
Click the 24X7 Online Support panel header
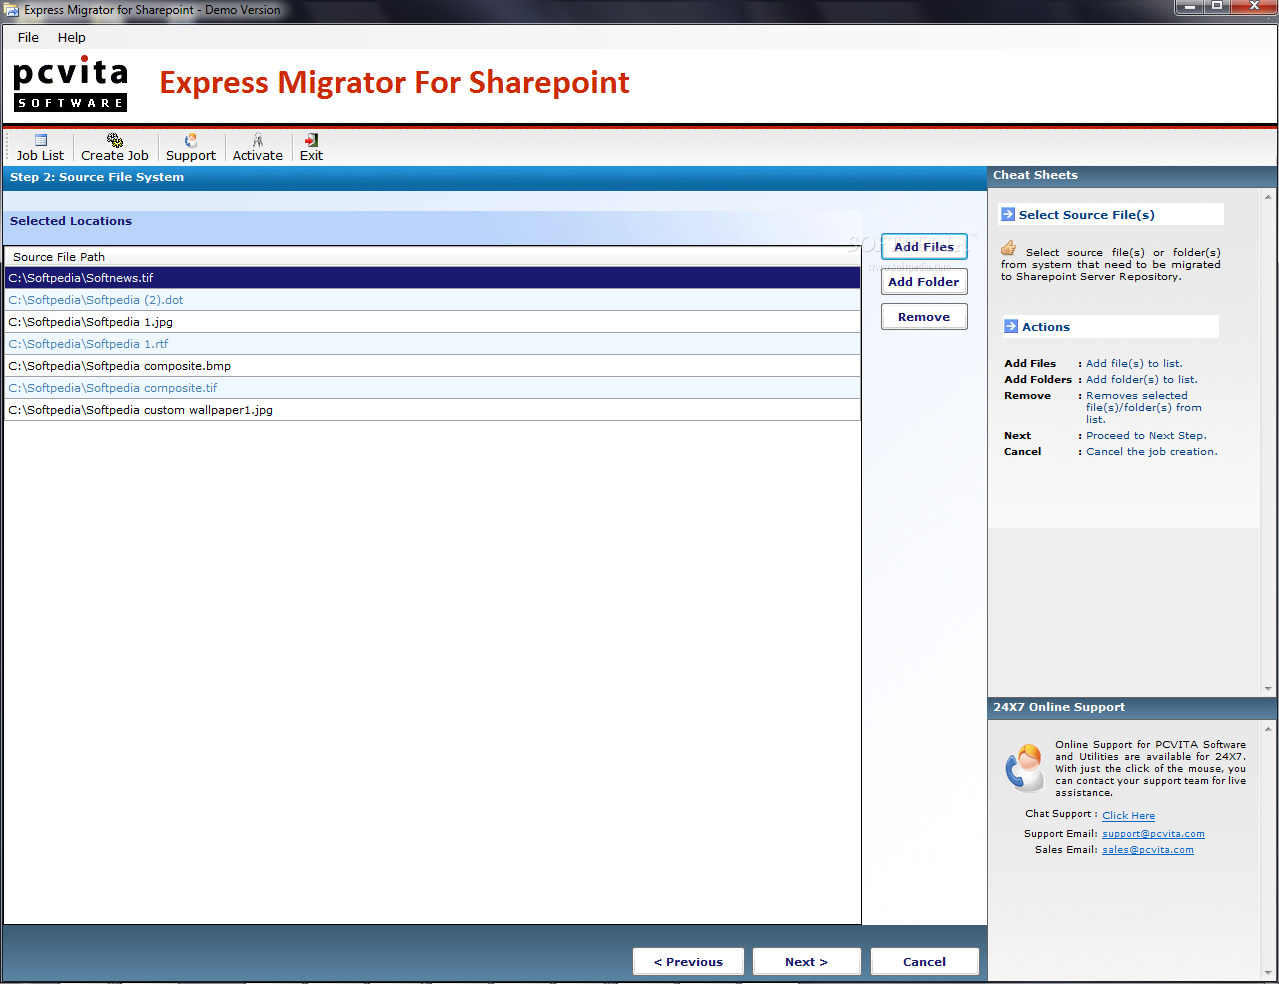(x=1132, y=708)
